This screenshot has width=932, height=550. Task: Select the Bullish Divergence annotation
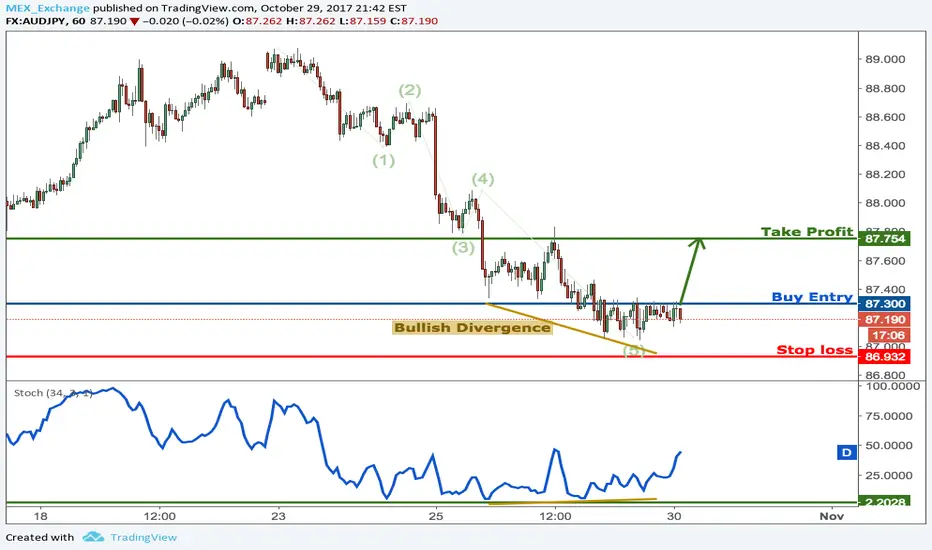[x=472, y=328]
